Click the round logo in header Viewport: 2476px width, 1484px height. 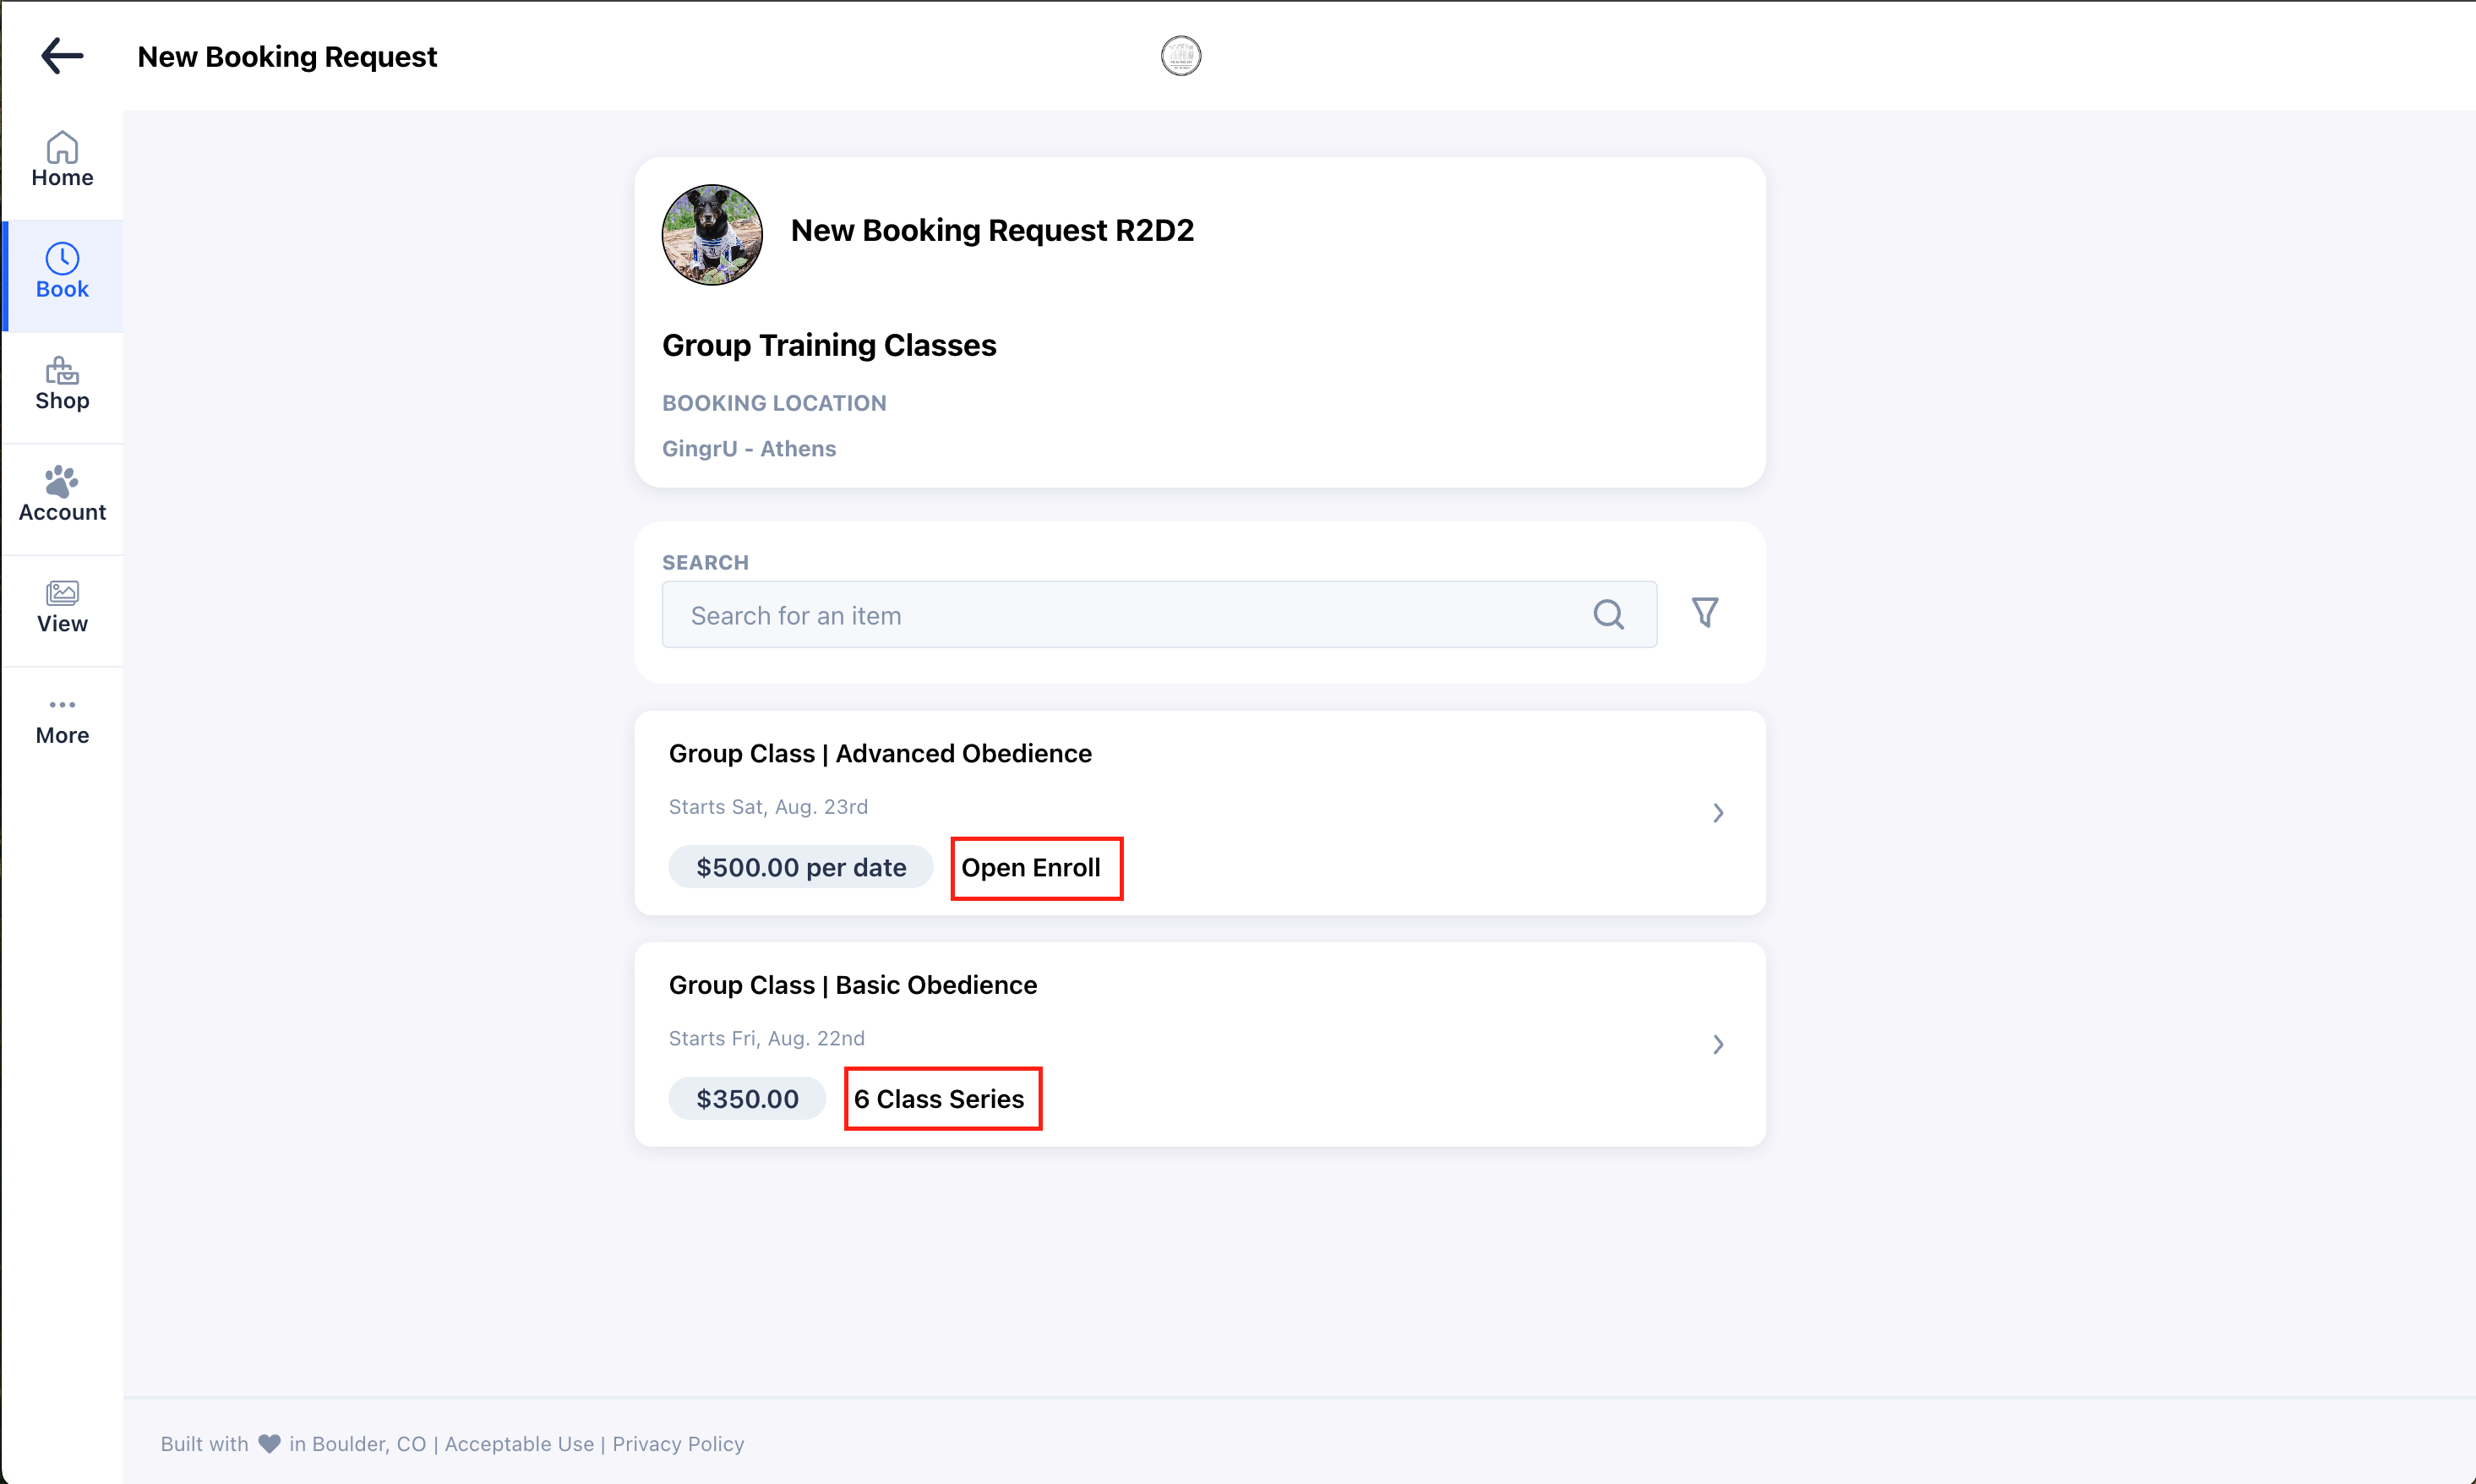(1181, 56)
